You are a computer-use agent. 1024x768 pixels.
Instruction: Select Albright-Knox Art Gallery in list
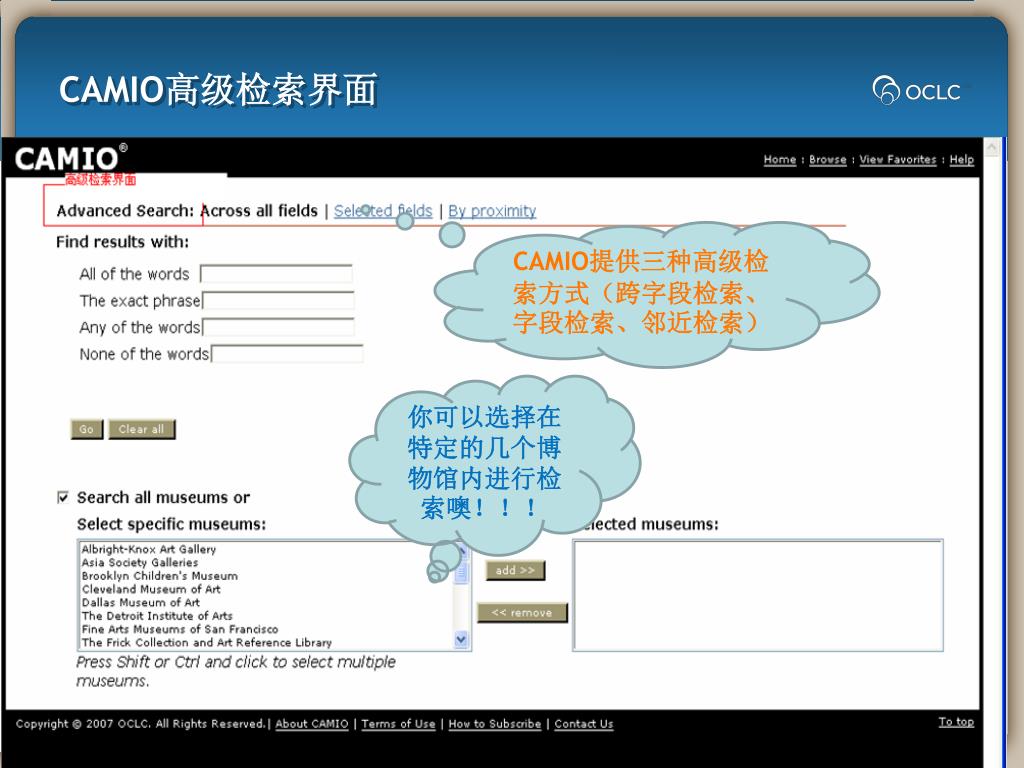[149, 549]
